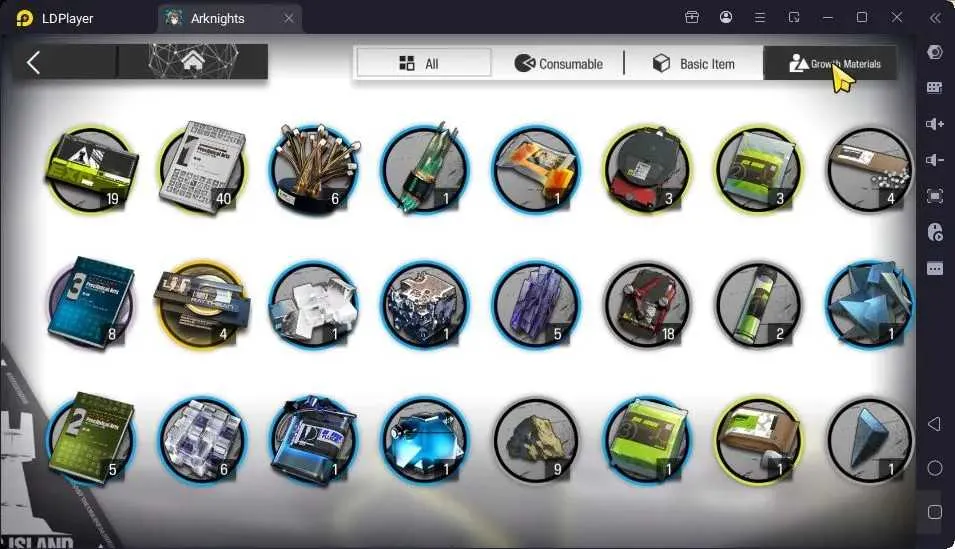Select the brown and green wrapped item
The width and height of the screenshot is (955, 549).
[758, 439]
